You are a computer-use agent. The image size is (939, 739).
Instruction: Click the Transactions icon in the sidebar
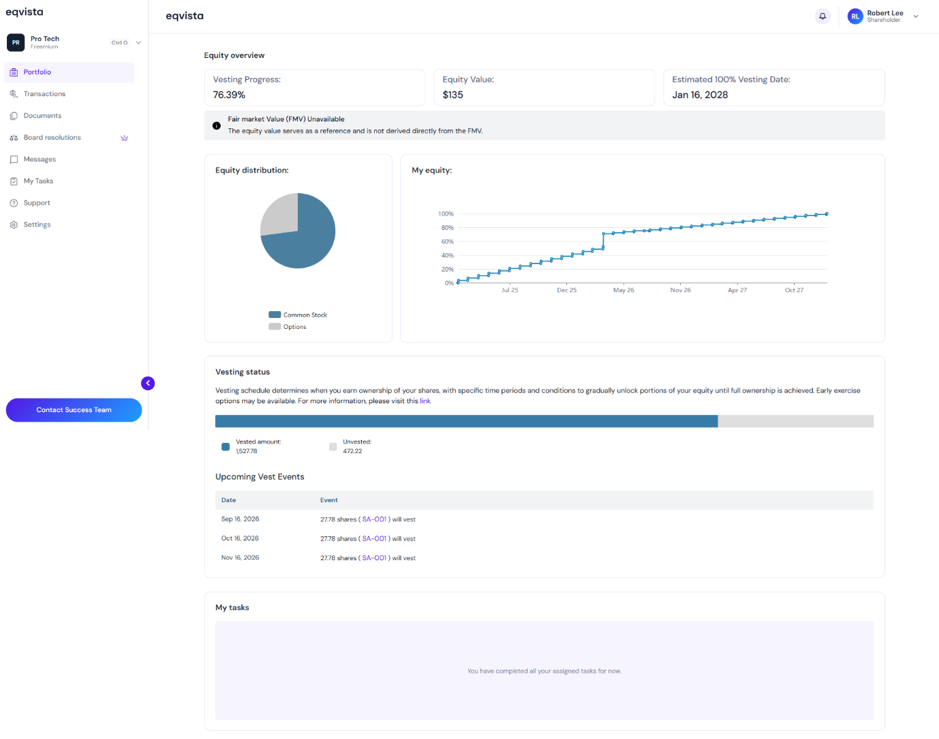click(14, 94)
